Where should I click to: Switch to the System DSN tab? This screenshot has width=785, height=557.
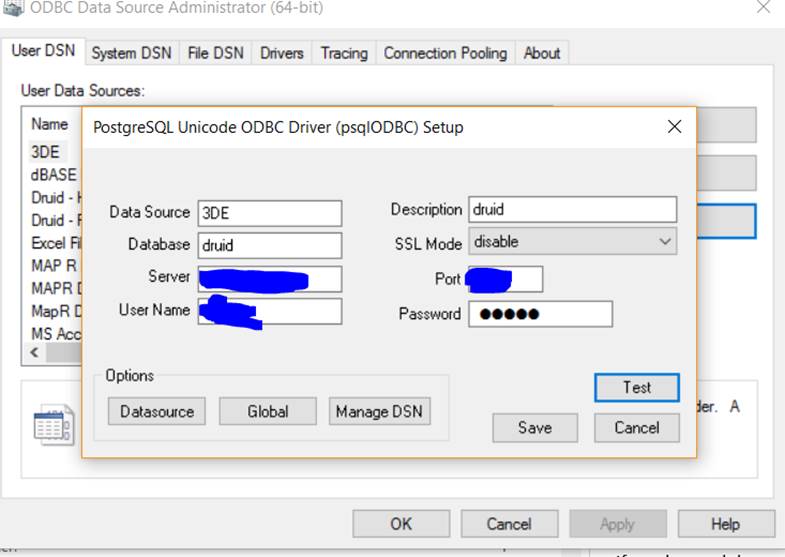(131, 53)
